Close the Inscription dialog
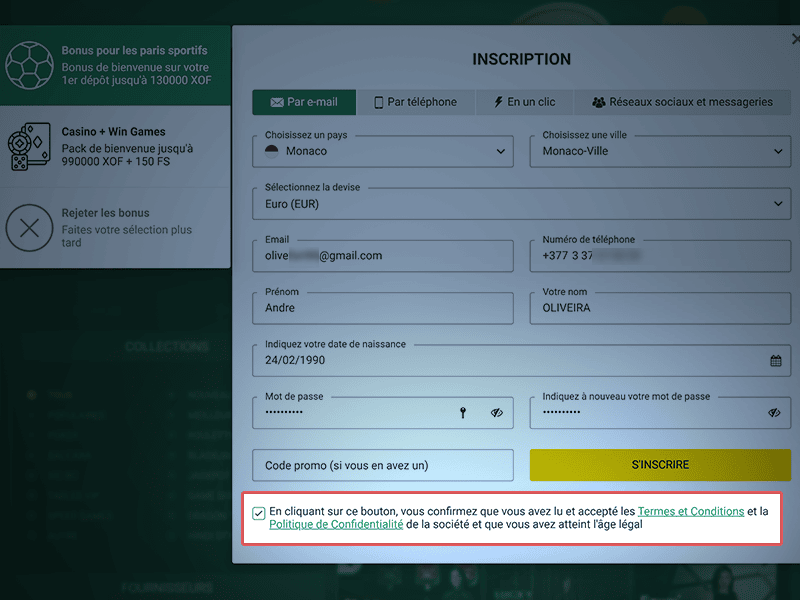The image size is (800, 600). [795, 39]
